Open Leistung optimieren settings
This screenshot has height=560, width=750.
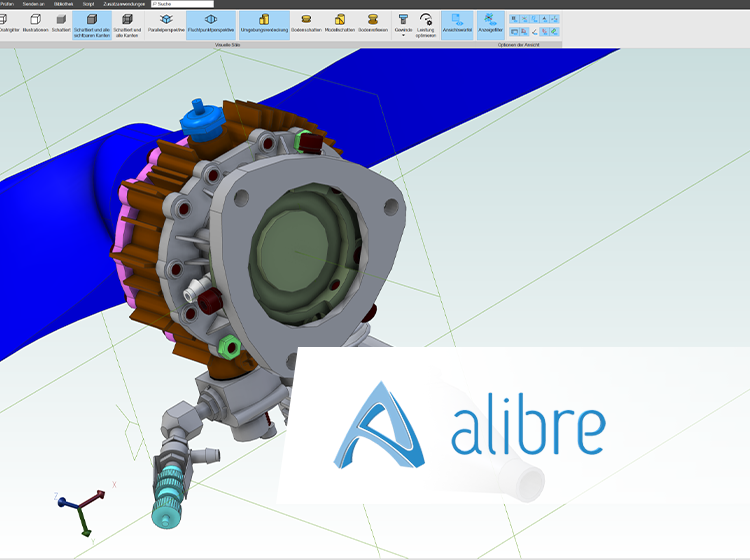[x=426, y=25]
